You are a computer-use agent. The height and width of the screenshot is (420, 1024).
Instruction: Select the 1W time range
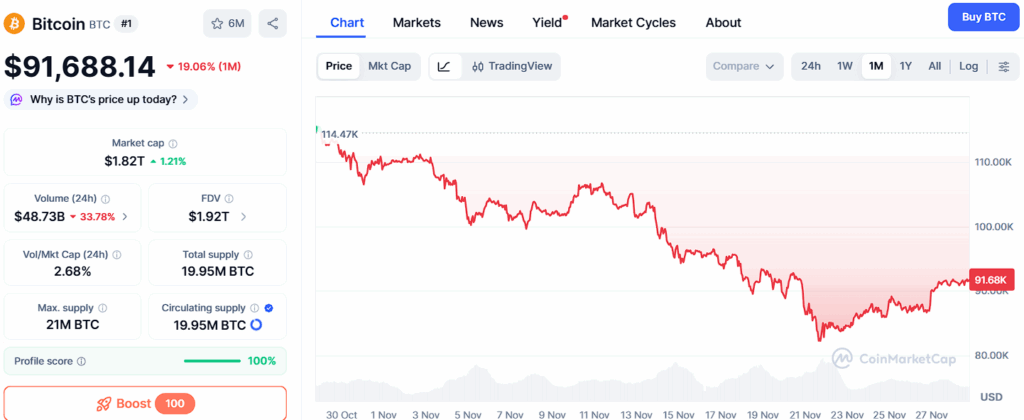point(845,67)
